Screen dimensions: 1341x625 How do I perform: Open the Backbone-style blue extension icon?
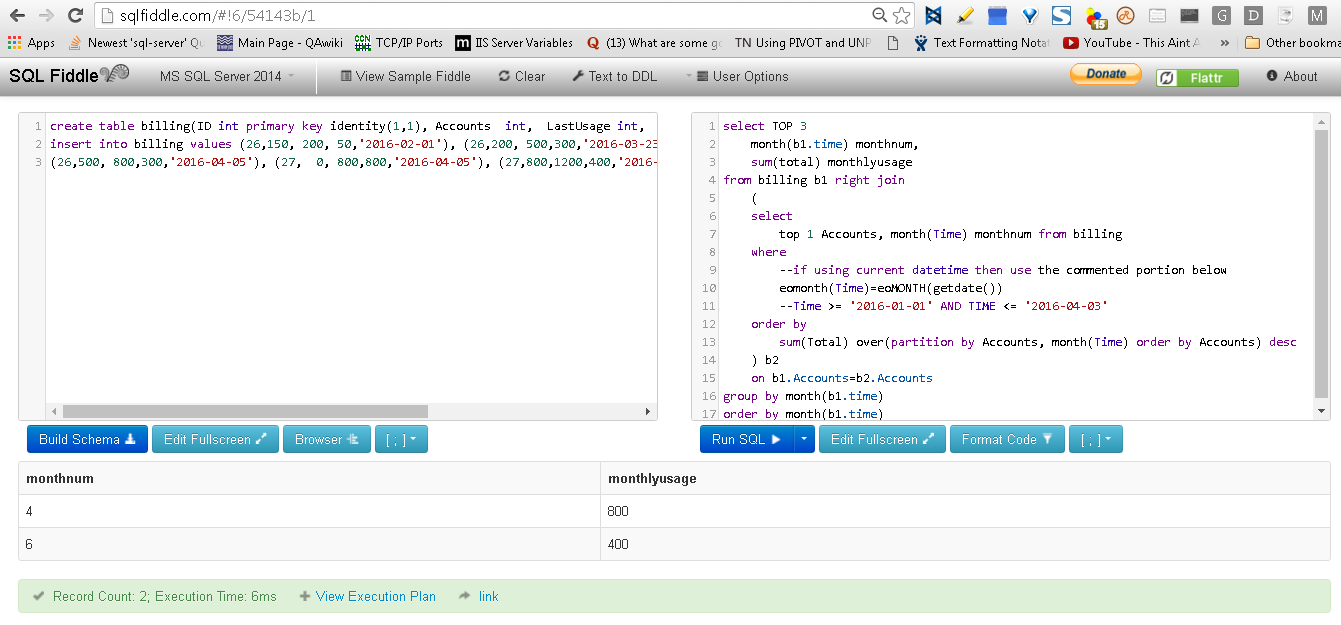tap(933, 16)
